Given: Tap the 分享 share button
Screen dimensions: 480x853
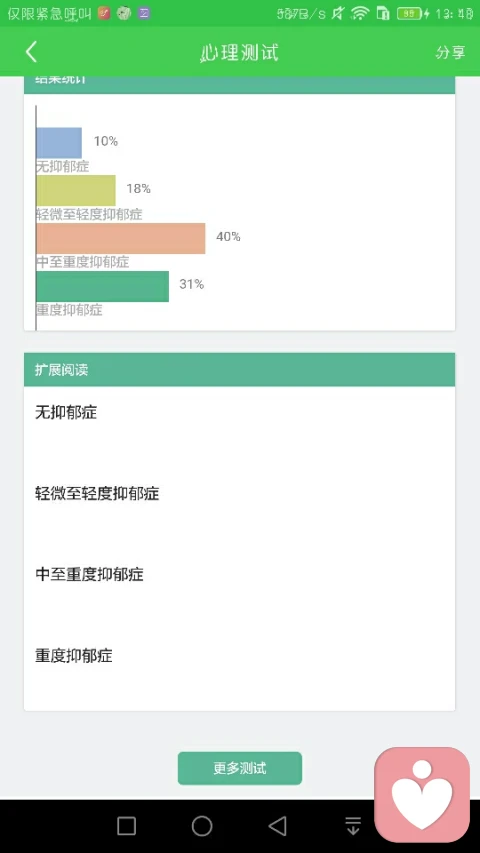Looking at the screenshot, I should click(x=451, y=52).
